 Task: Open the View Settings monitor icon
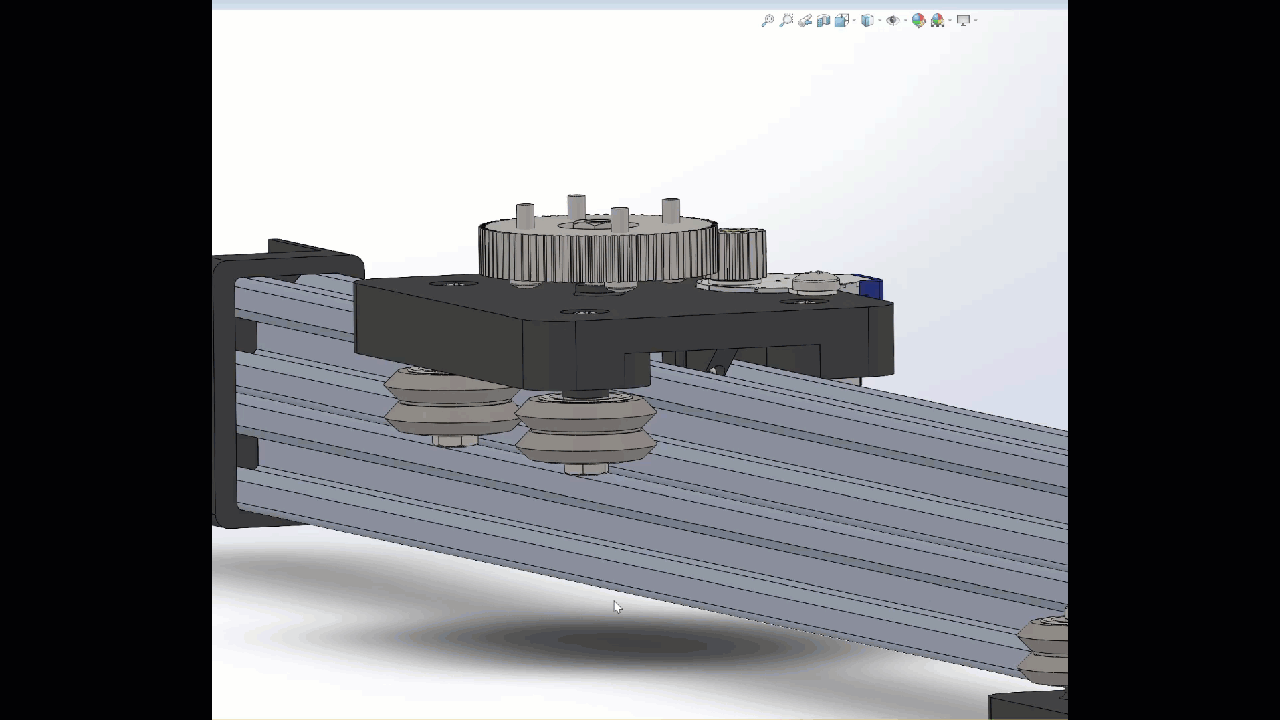[963, 20]
